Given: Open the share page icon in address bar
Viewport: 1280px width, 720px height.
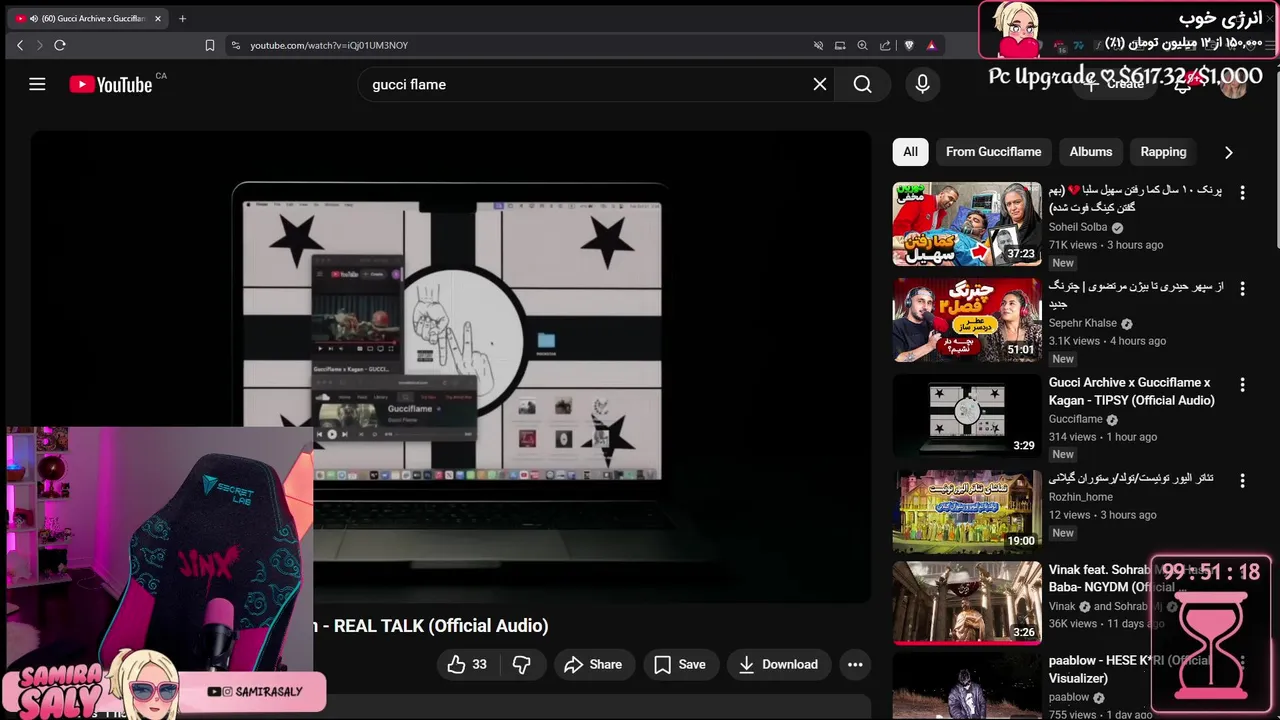Looking at the screenshot, I should coord(885,45).
